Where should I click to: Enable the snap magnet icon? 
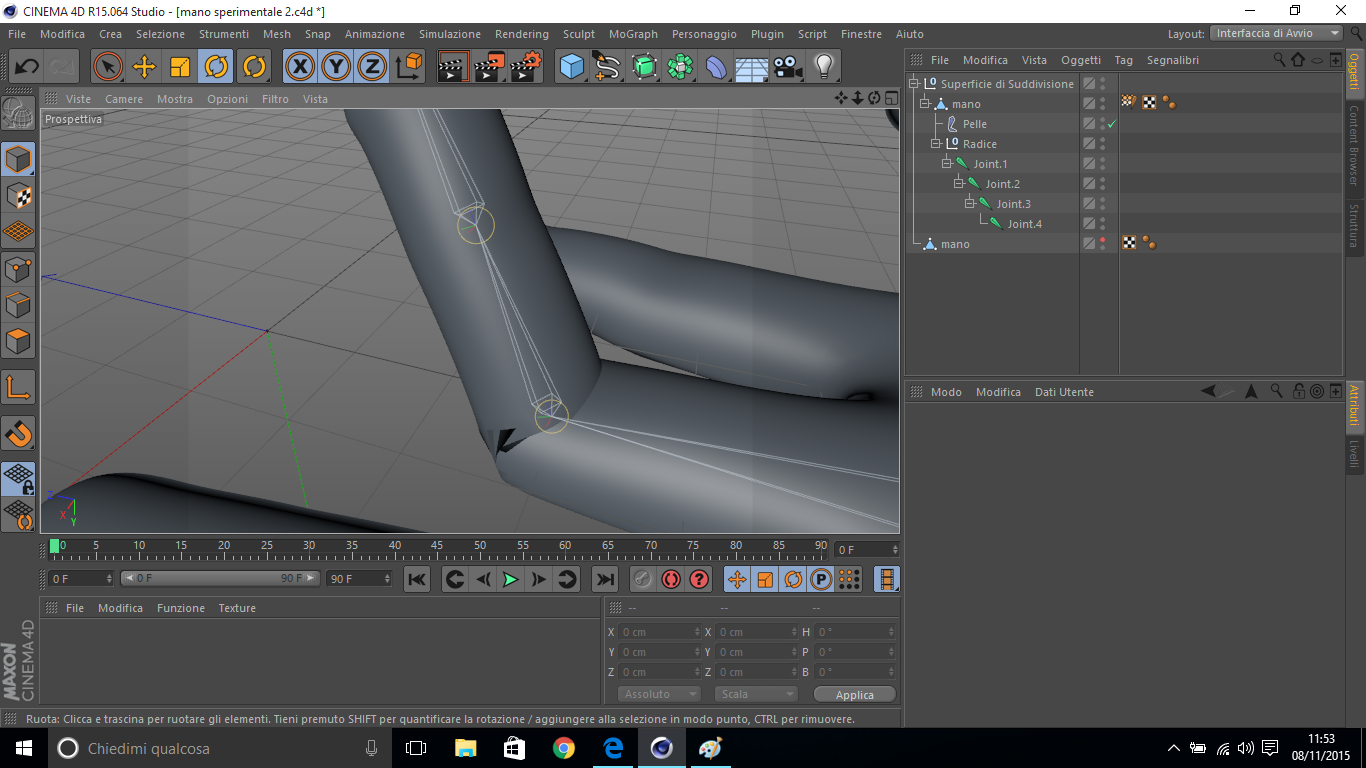[x=19, y=433]
